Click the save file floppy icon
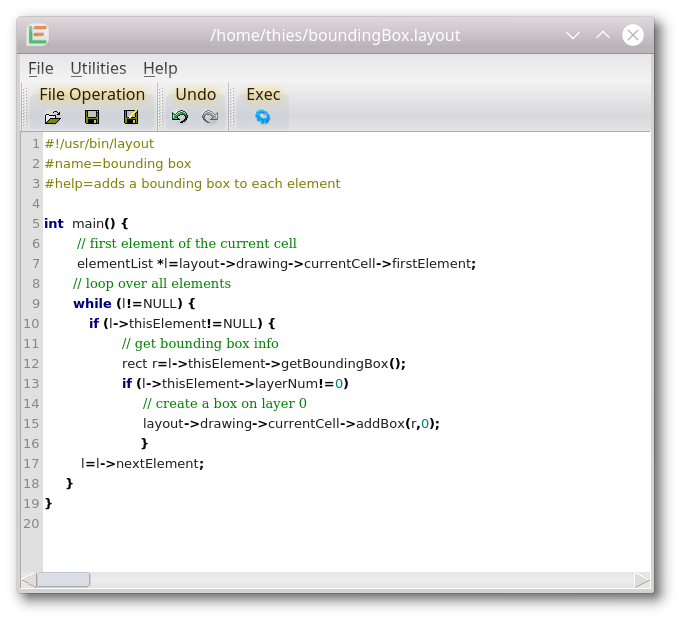The width and height of the screenshot is (683, 622). click(x=92, y=117)
